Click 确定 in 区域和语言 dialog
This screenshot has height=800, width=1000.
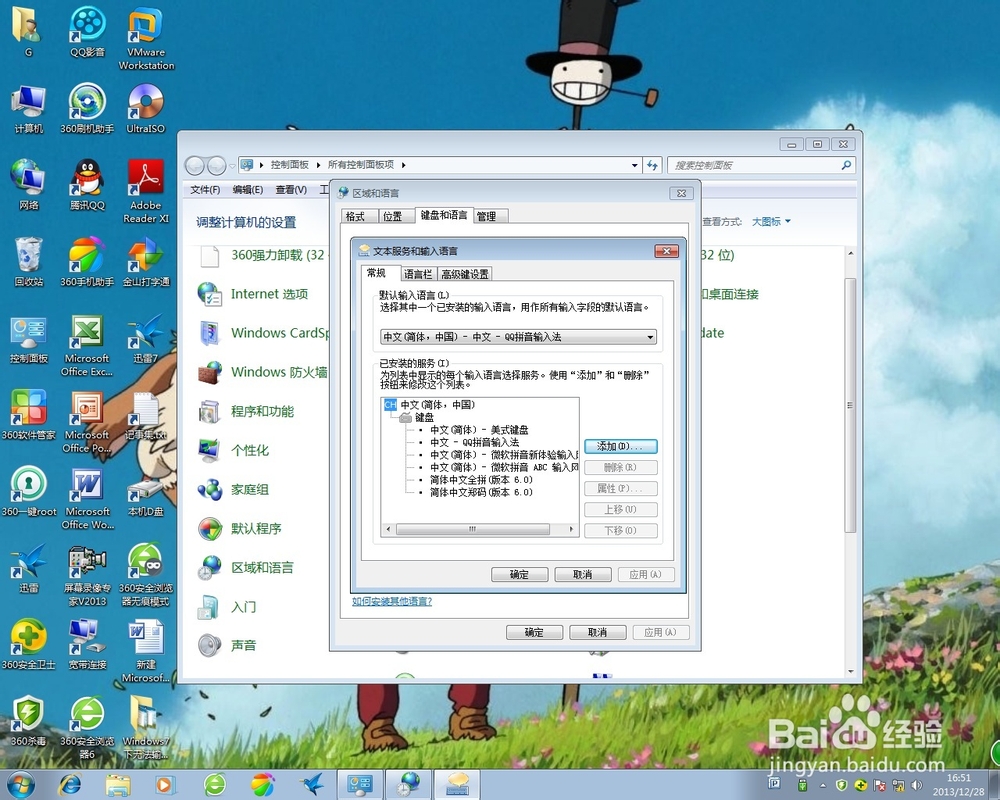(534, 632)
